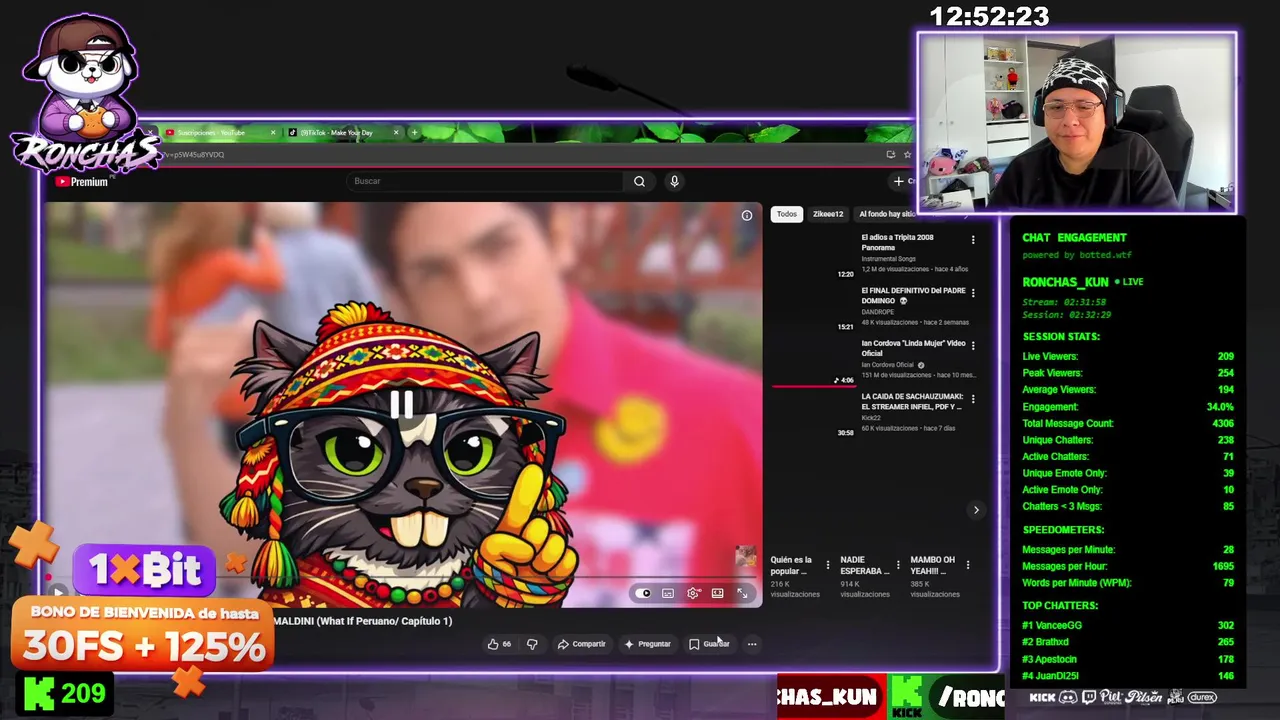Open the video info card icon
This screenshot has height=720, width=1280.
click(x=747, y=215)
